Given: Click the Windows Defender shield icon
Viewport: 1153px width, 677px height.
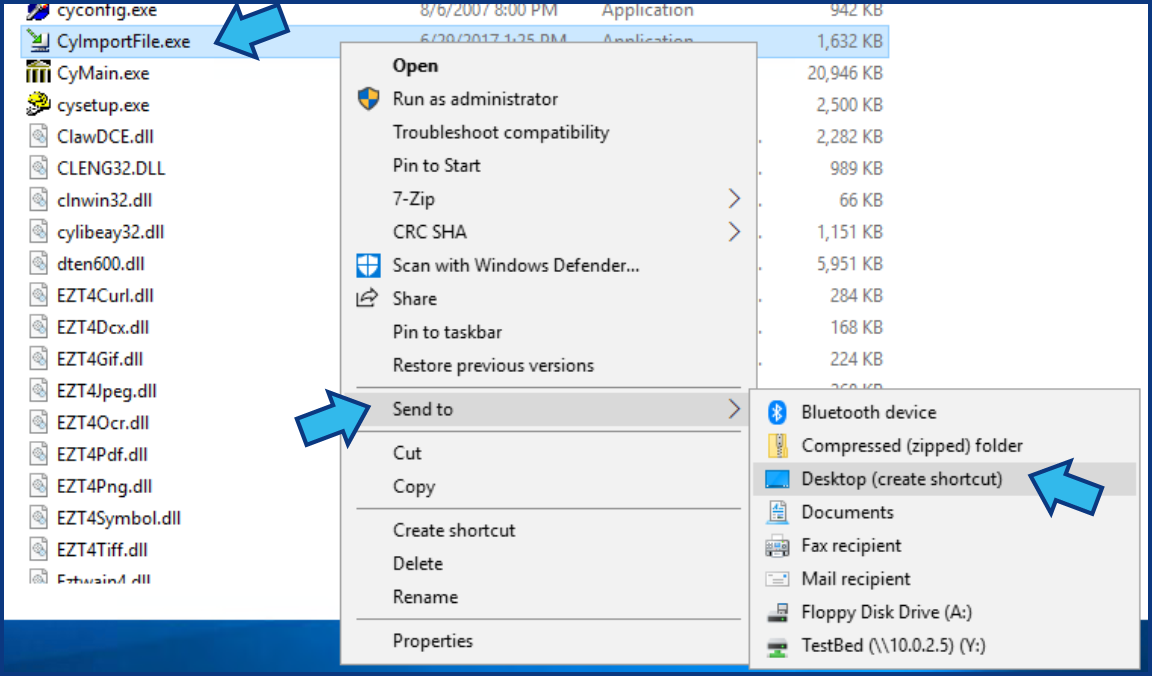Looking at the screenshot, I should [368, 265].
